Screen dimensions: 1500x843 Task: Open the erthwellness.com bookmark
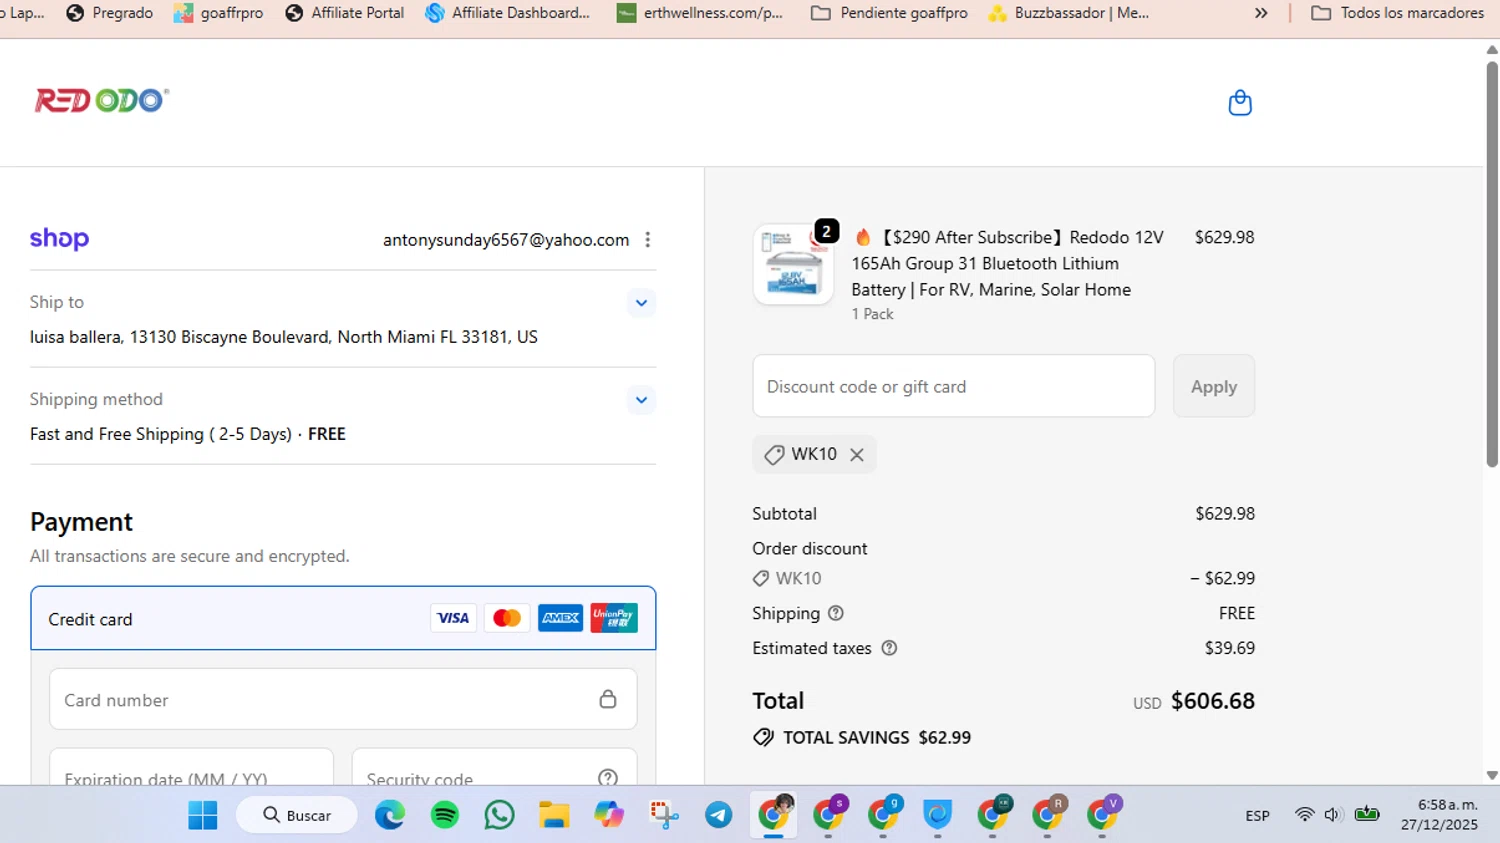[700, 13]
